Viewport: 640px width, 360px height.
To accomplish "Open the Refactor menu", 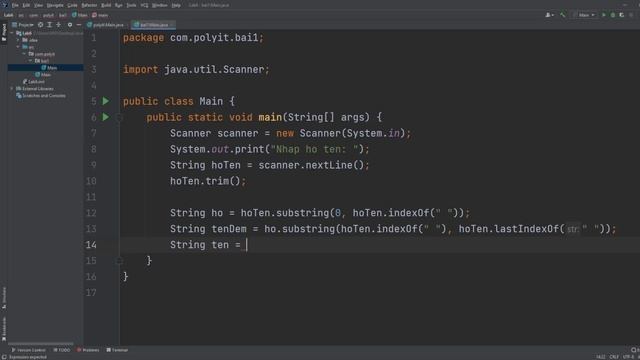I will coord(89,5).
